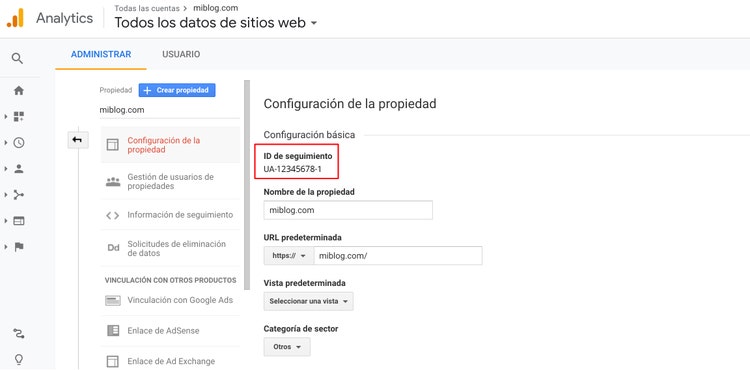The width and height of the screenshot is (750, 370).
Task: Click the back arrow button
Action: [77, 140]
